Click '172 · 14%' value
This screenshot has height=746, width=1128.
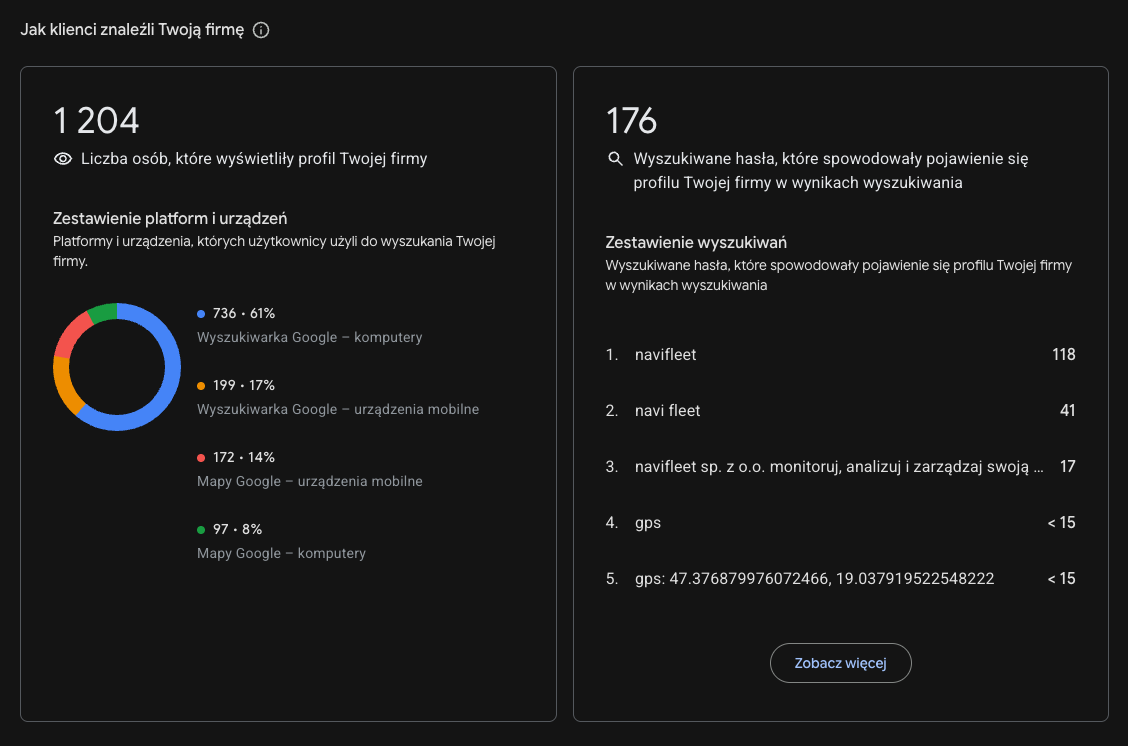coord(244,458)
